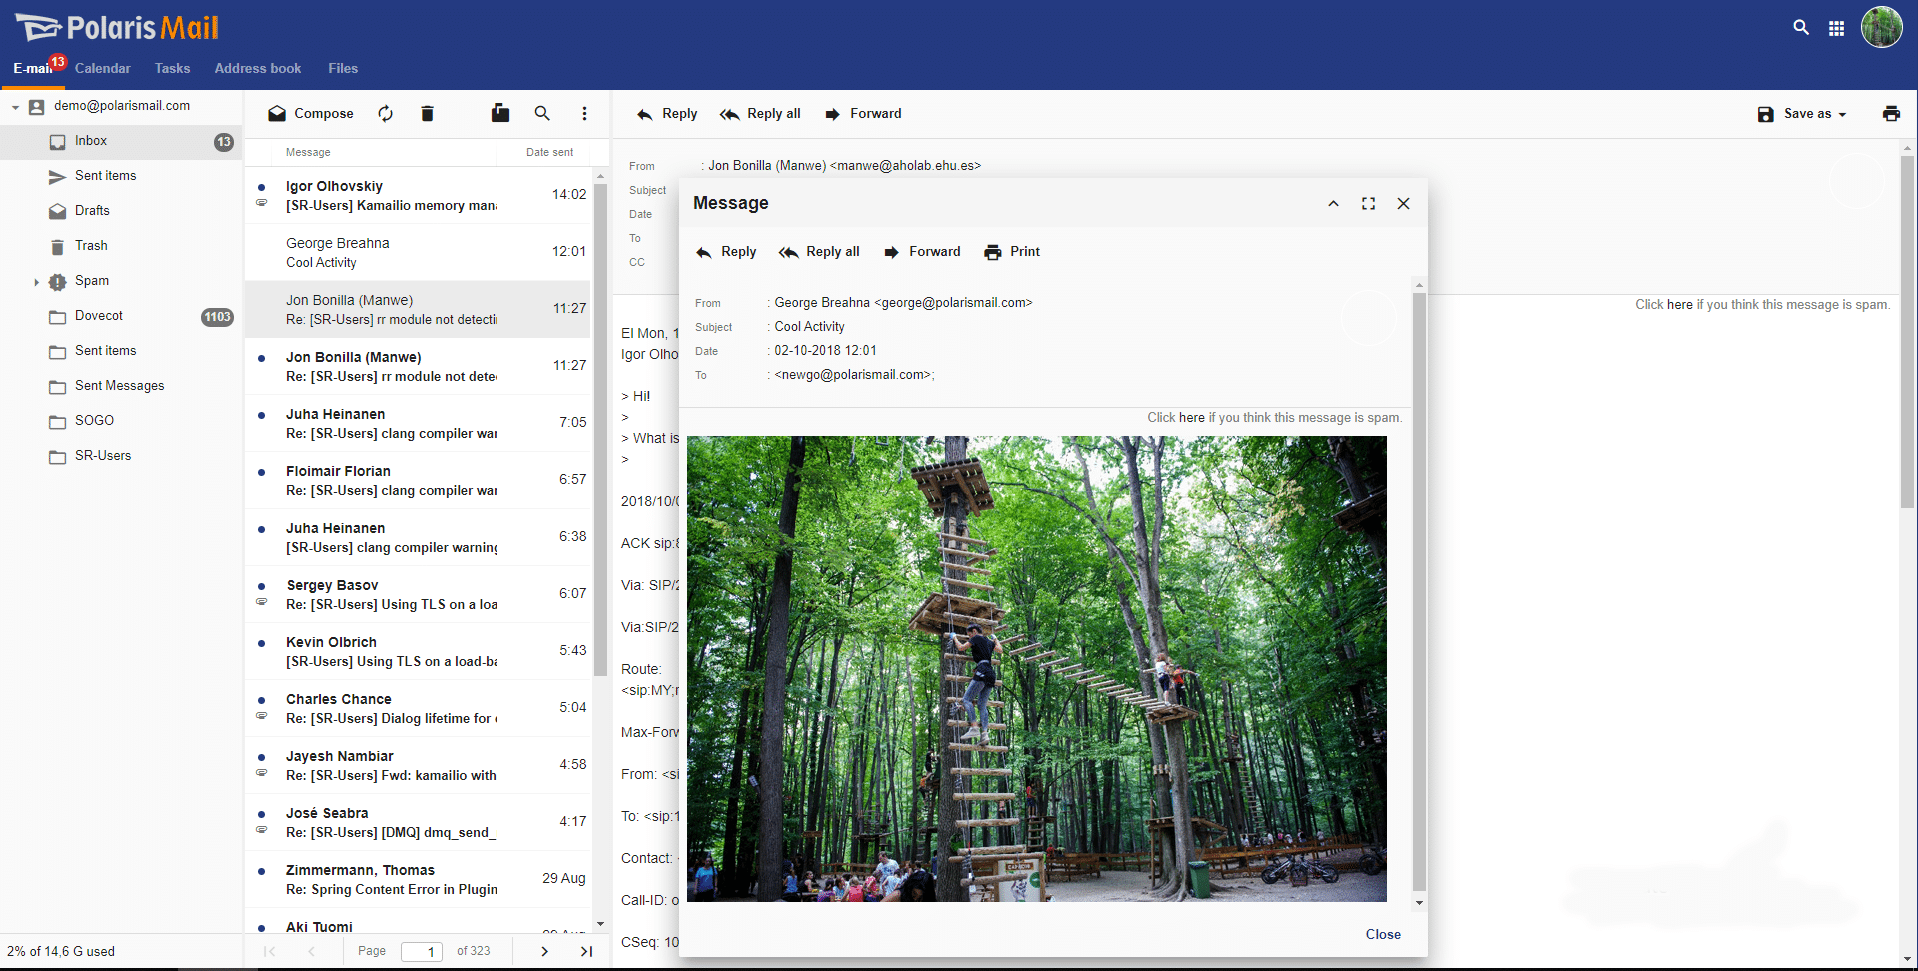The image size is (1918, 971).
Task: Open Kevin Olbrich Using TLS email
Action: click(418, 652)
